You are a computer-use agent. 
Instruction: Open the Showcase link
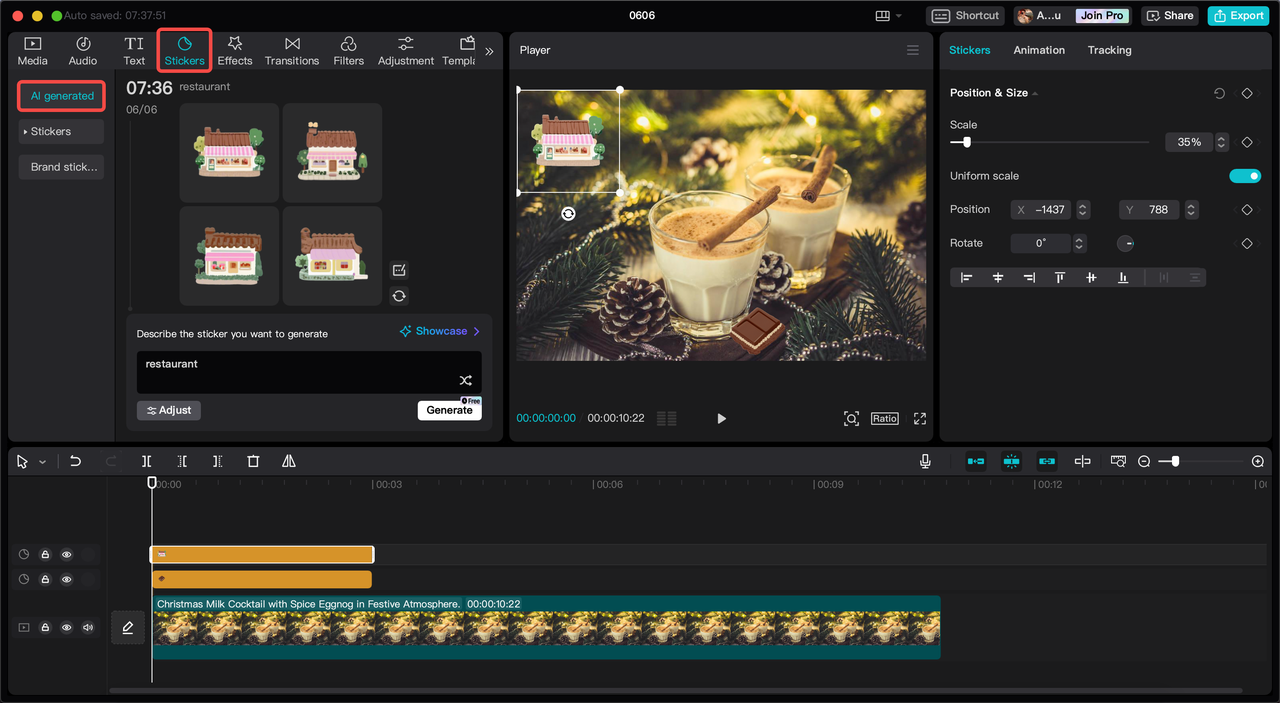pos(440,331)
